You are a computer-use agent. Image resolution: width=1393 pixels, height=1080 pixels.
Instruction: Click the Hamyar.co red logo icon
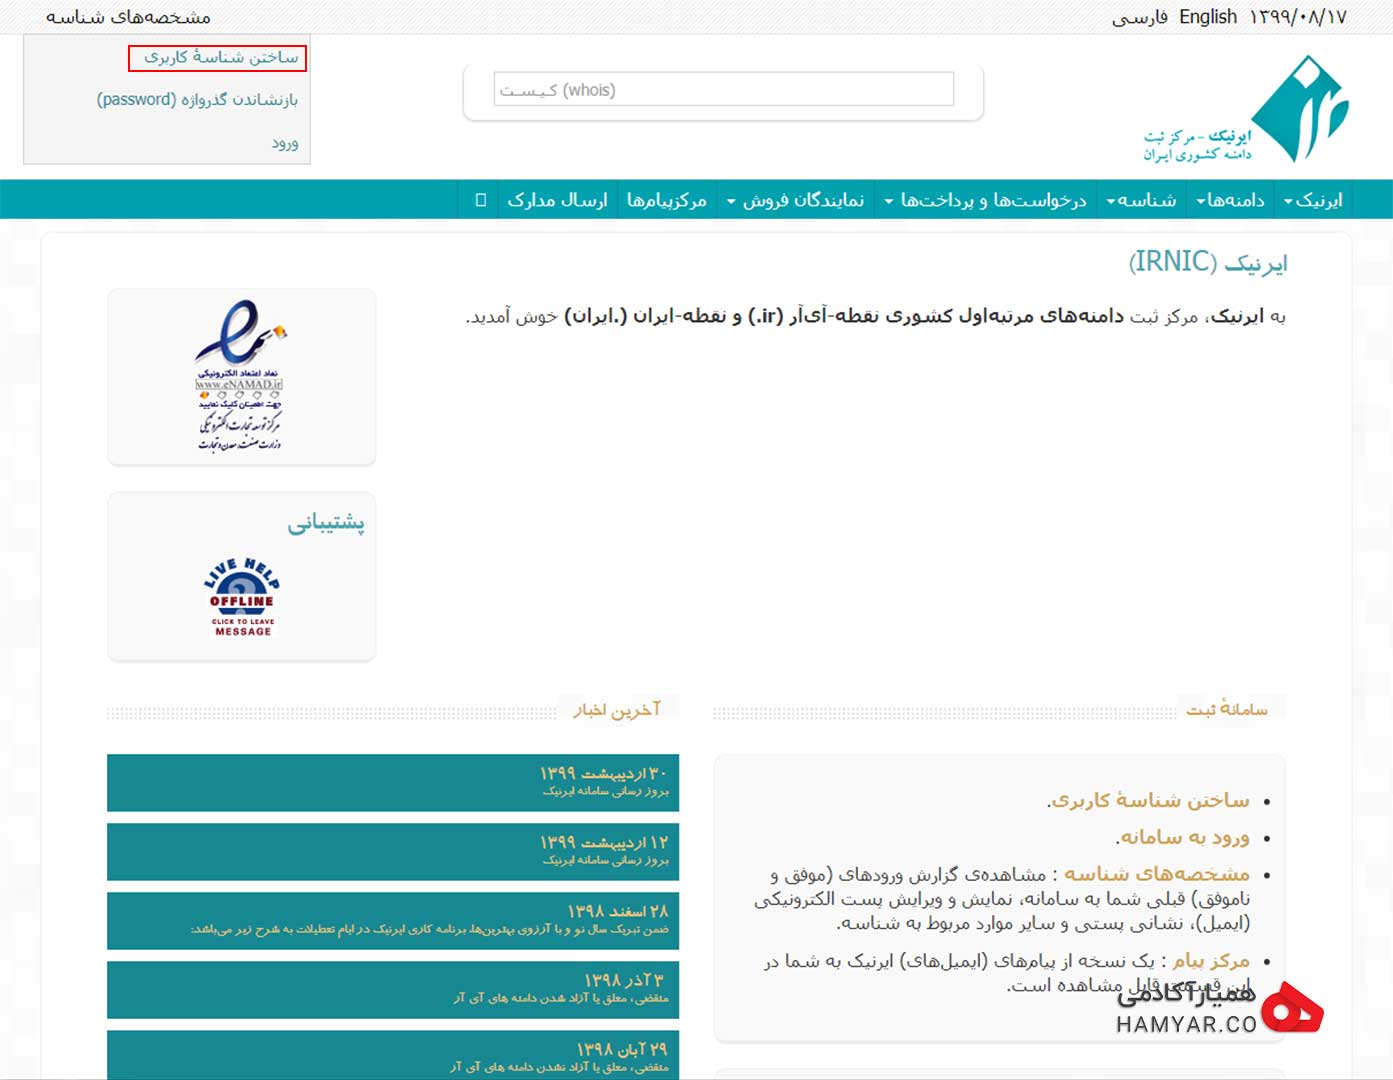(x=1292, y=1008)
